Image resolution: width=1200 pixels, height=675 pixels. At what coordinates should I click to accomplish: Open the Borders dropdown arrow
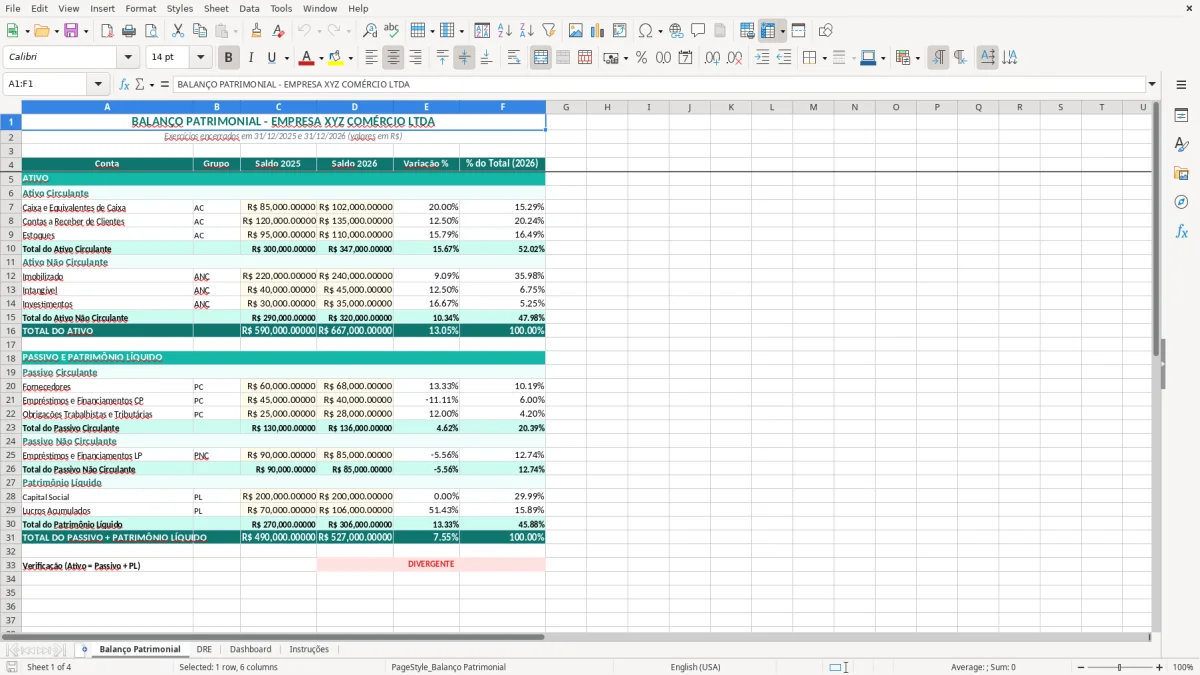tap(824, 58)
